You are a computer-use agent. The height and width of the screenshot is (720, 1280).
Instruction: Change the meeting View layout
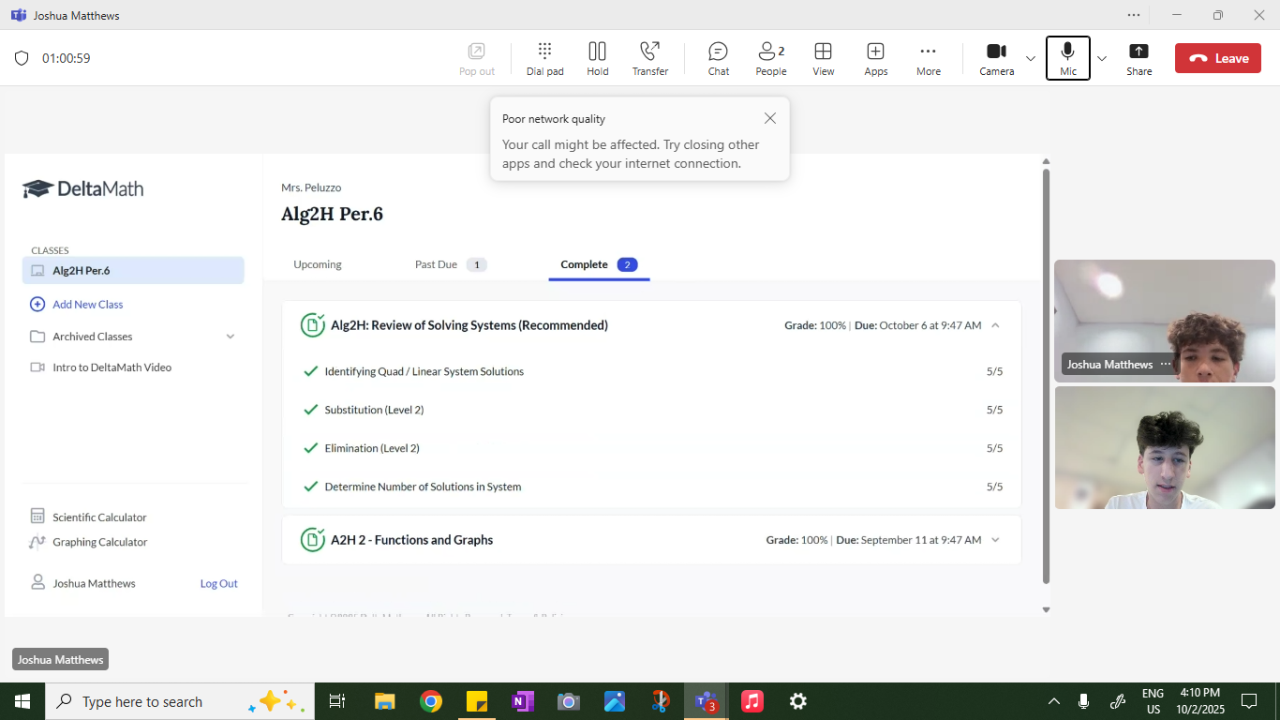[823, 58]
